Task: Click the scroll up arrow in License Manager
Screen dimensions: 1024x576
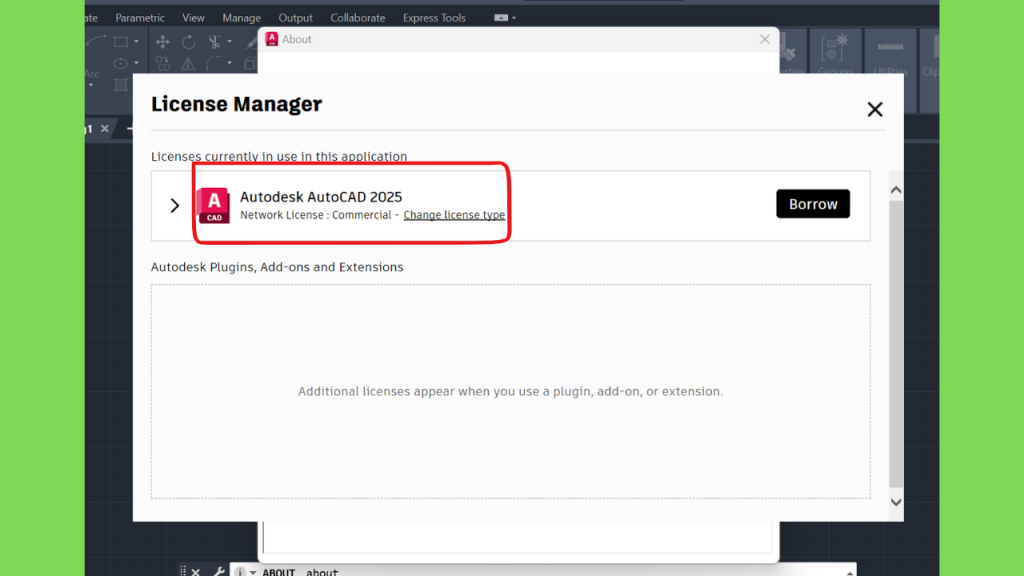Action: coord(896,190)
